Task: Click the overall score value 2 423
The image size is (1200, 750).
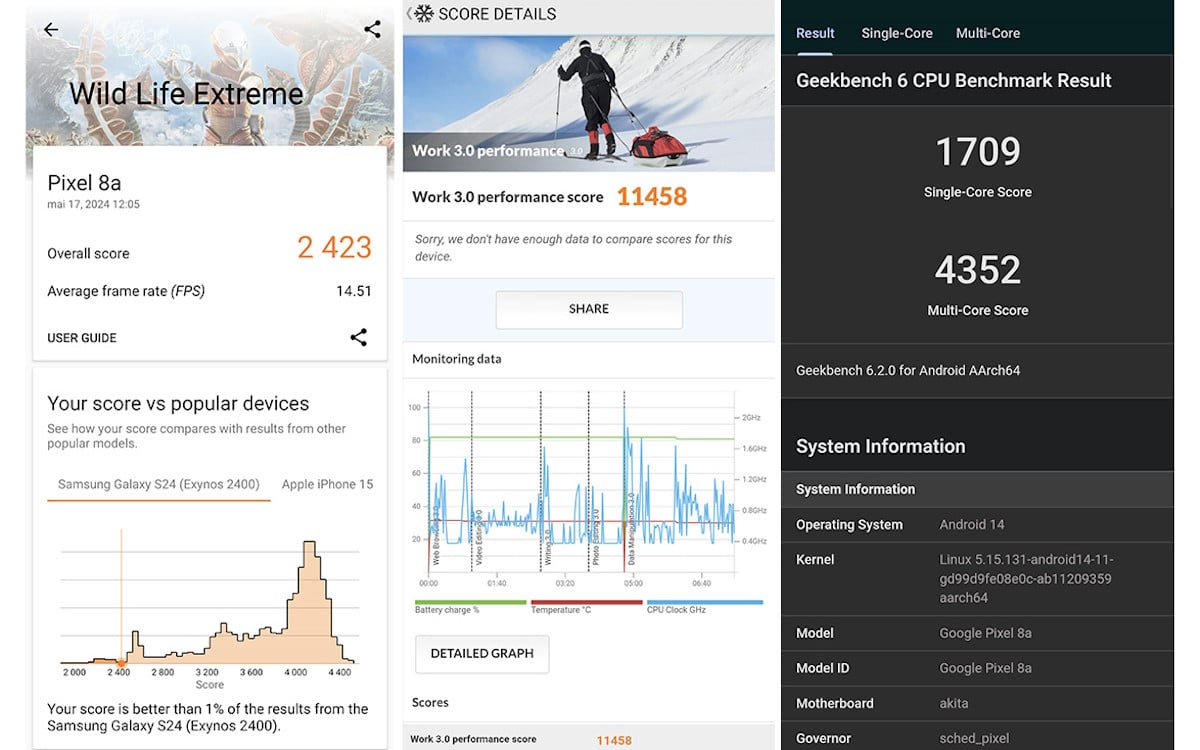Action: pyautogui.click(x=334, y=247)
